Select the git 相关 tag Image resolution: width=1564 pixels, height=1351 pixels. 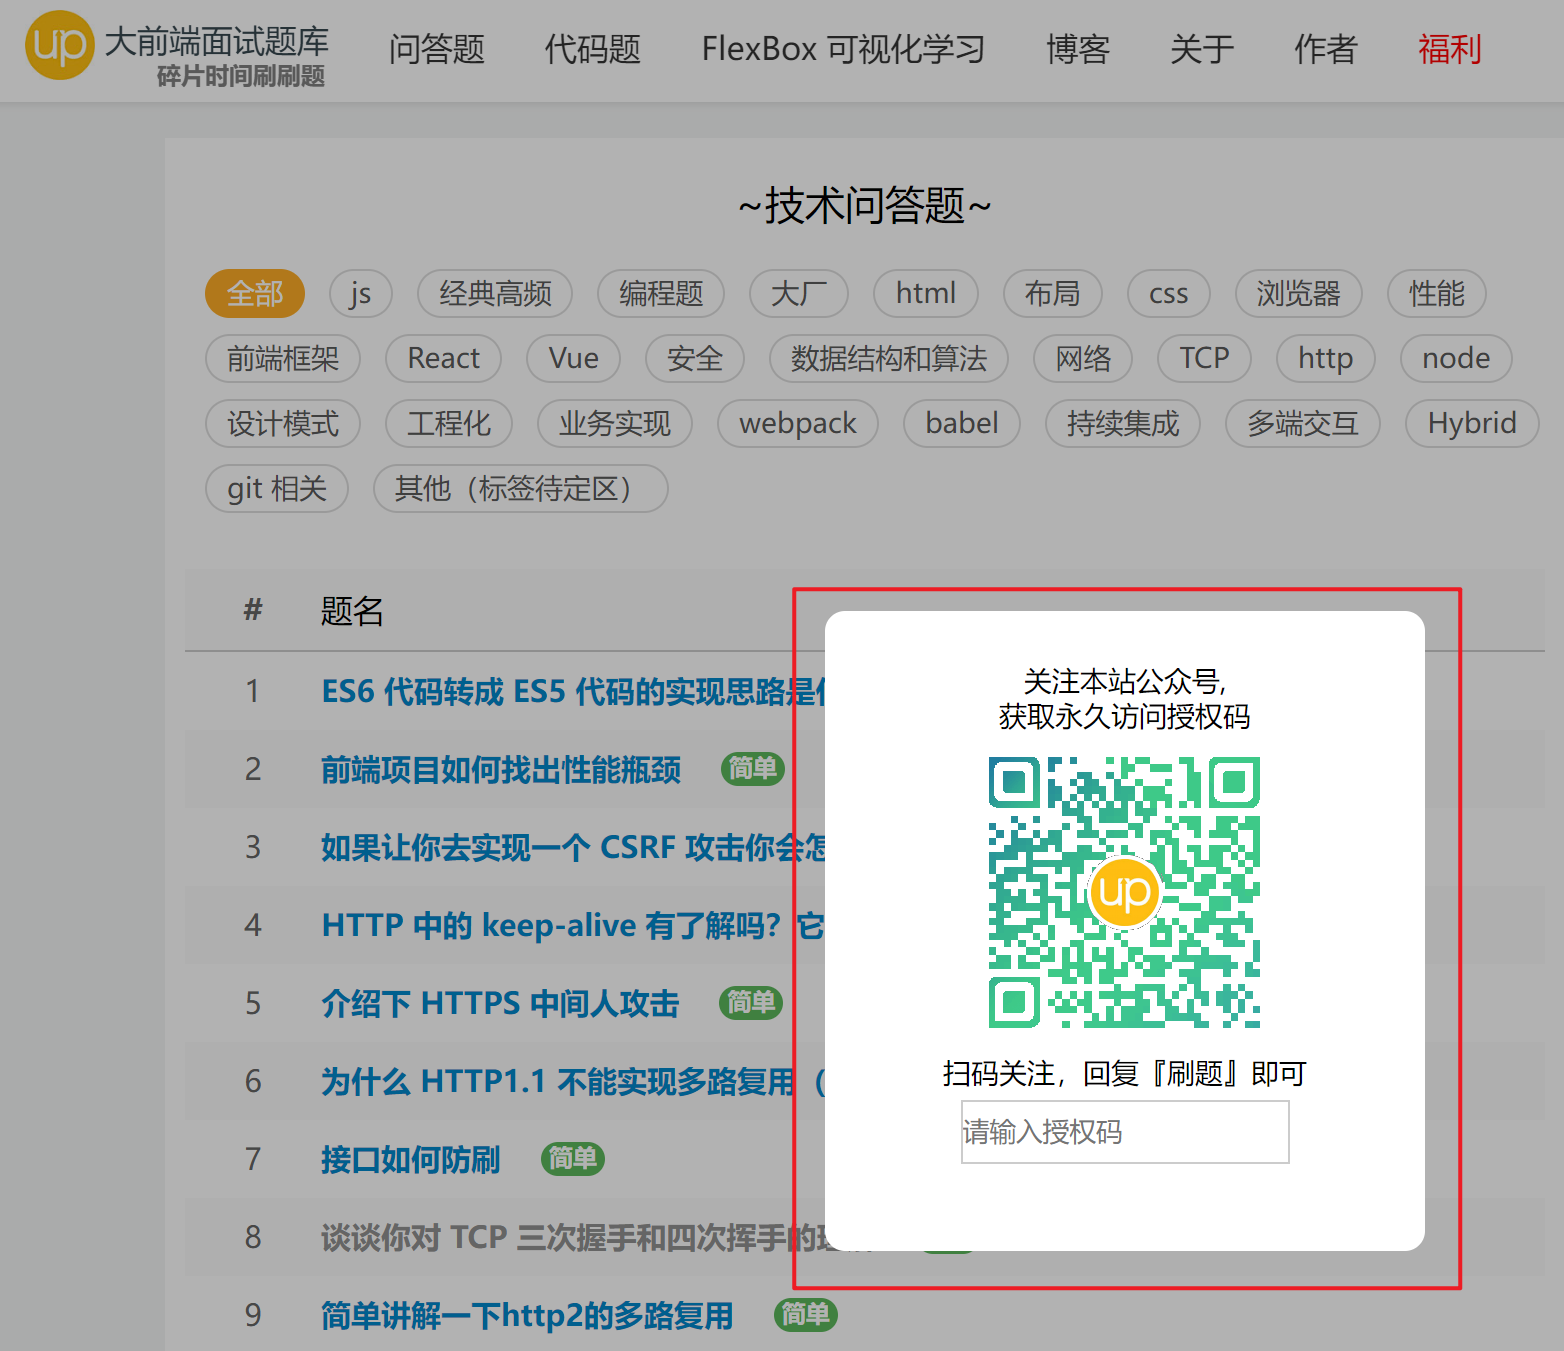point(277,488)
